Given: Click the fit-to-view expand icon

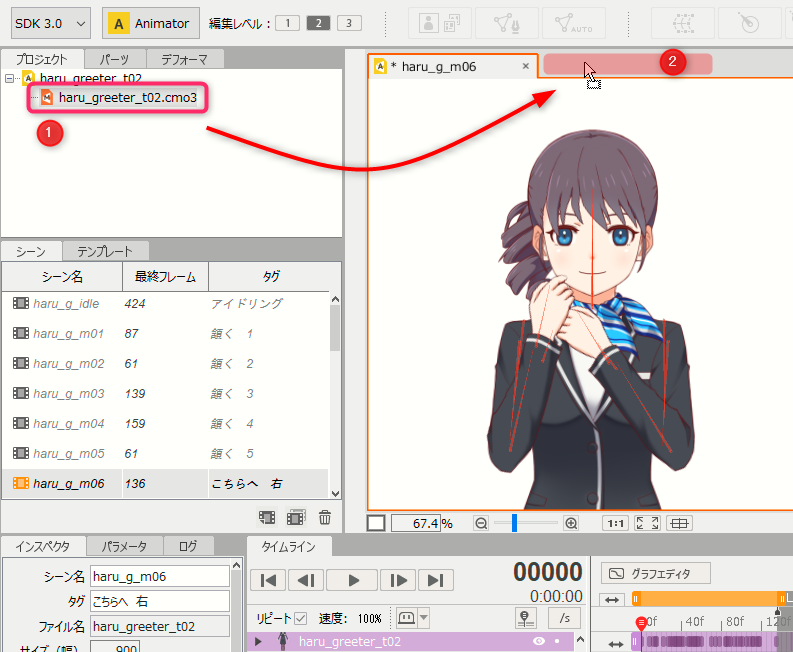Looking at the screenshot, I should coord(647,523).
